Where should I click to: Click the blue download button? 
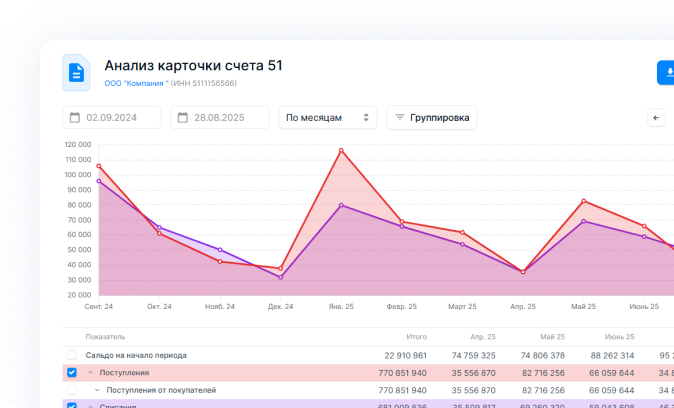665,73
